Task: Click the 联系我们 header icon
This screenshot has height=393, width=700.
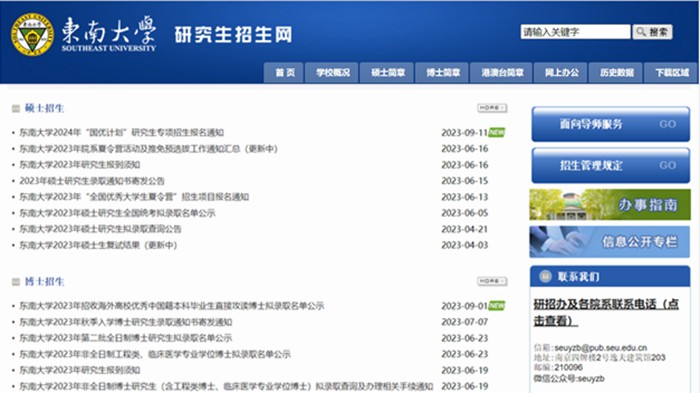Action: (545, 276)
